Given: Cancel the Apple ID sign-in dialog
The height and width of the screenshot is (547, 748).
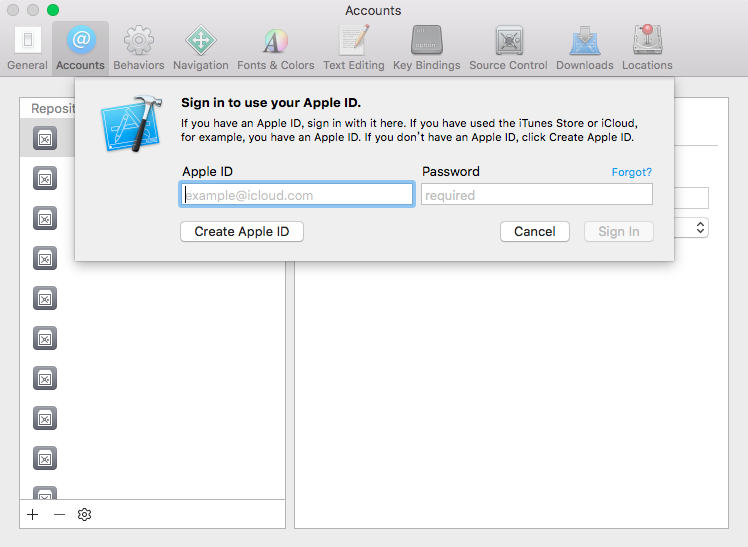Looking at the screenshot, I should 534,231.
